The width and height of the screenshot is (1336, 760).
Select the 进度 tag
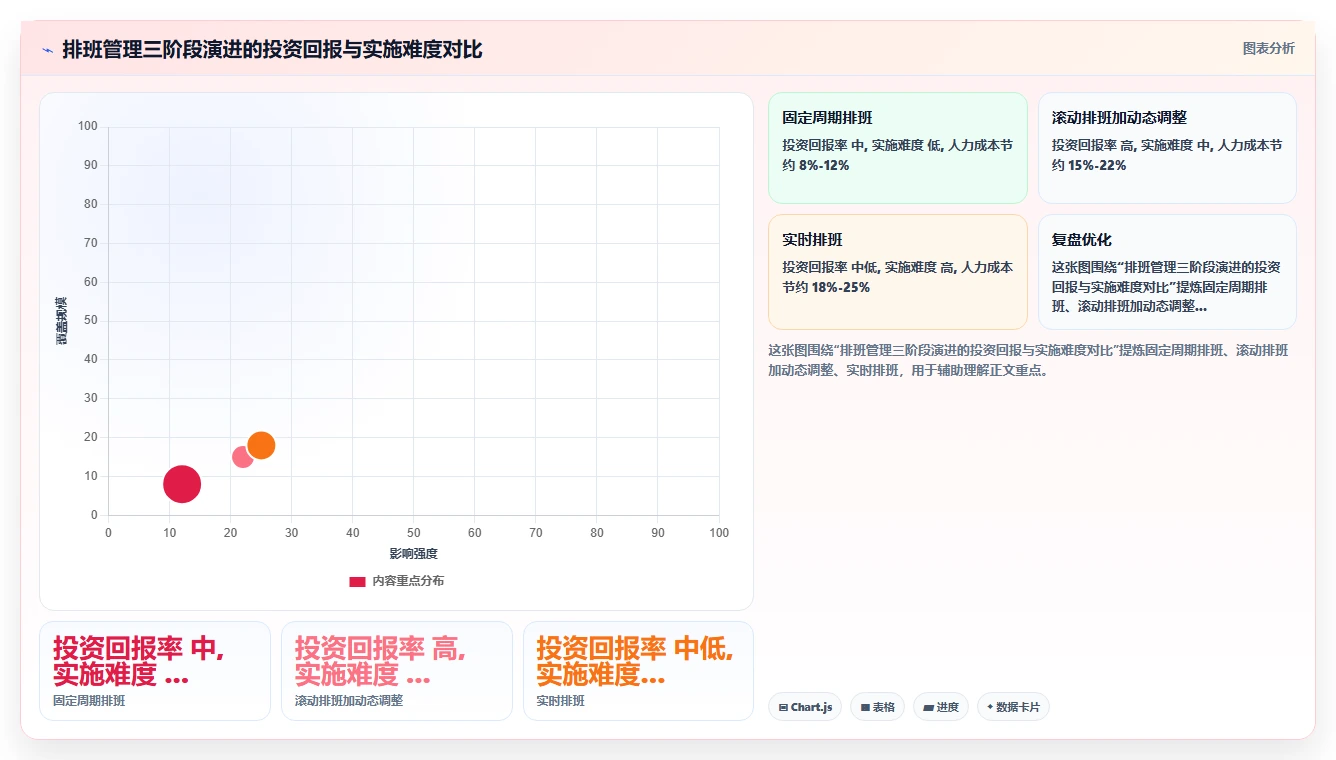[940, 707]
